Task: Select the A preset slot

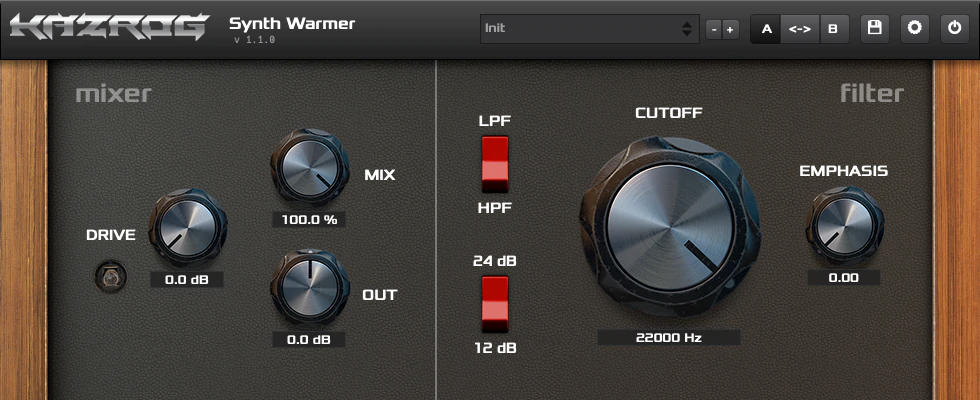Action: (x=766, y=29)
